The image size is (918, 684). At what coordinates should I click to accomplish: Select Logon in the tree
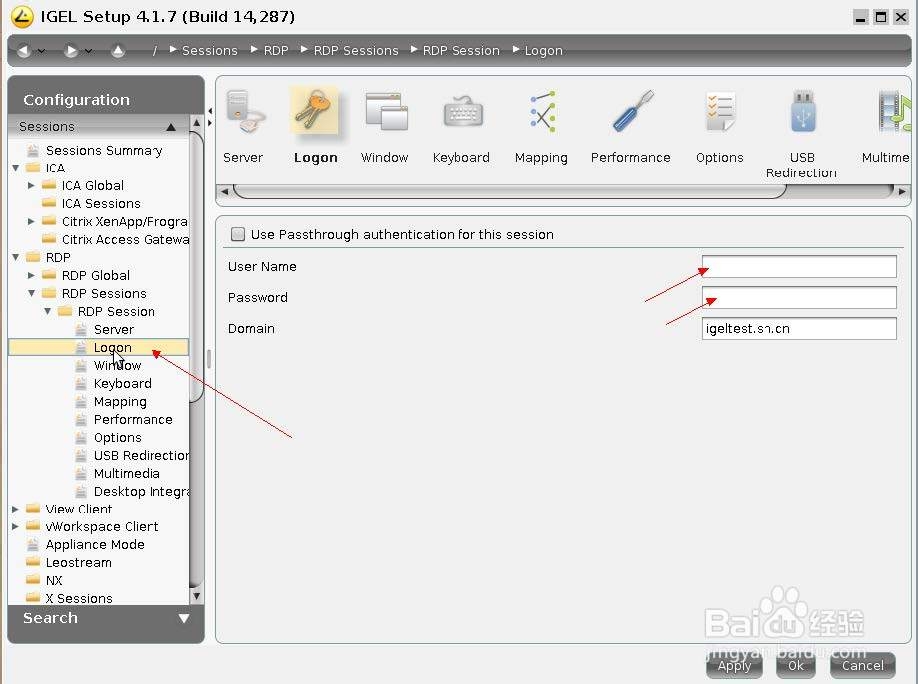click(112, 348)
